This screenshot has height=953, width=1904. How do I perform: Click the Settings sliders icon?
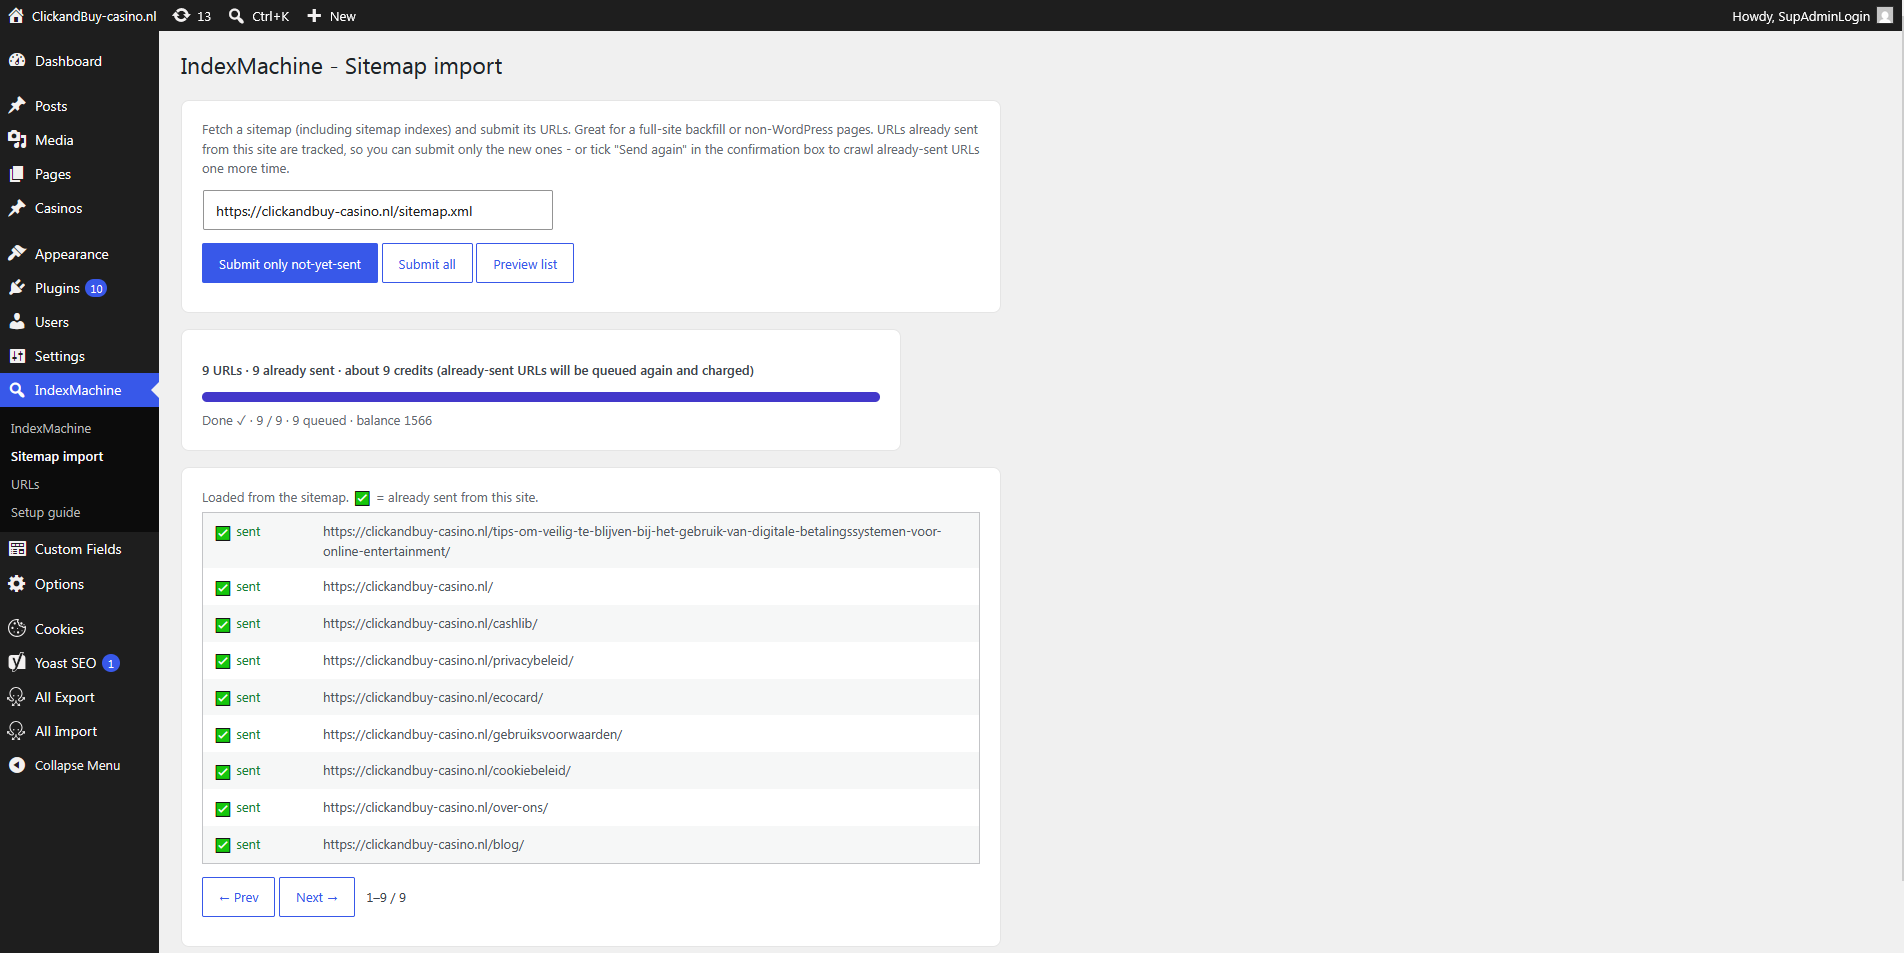point(17,356)
